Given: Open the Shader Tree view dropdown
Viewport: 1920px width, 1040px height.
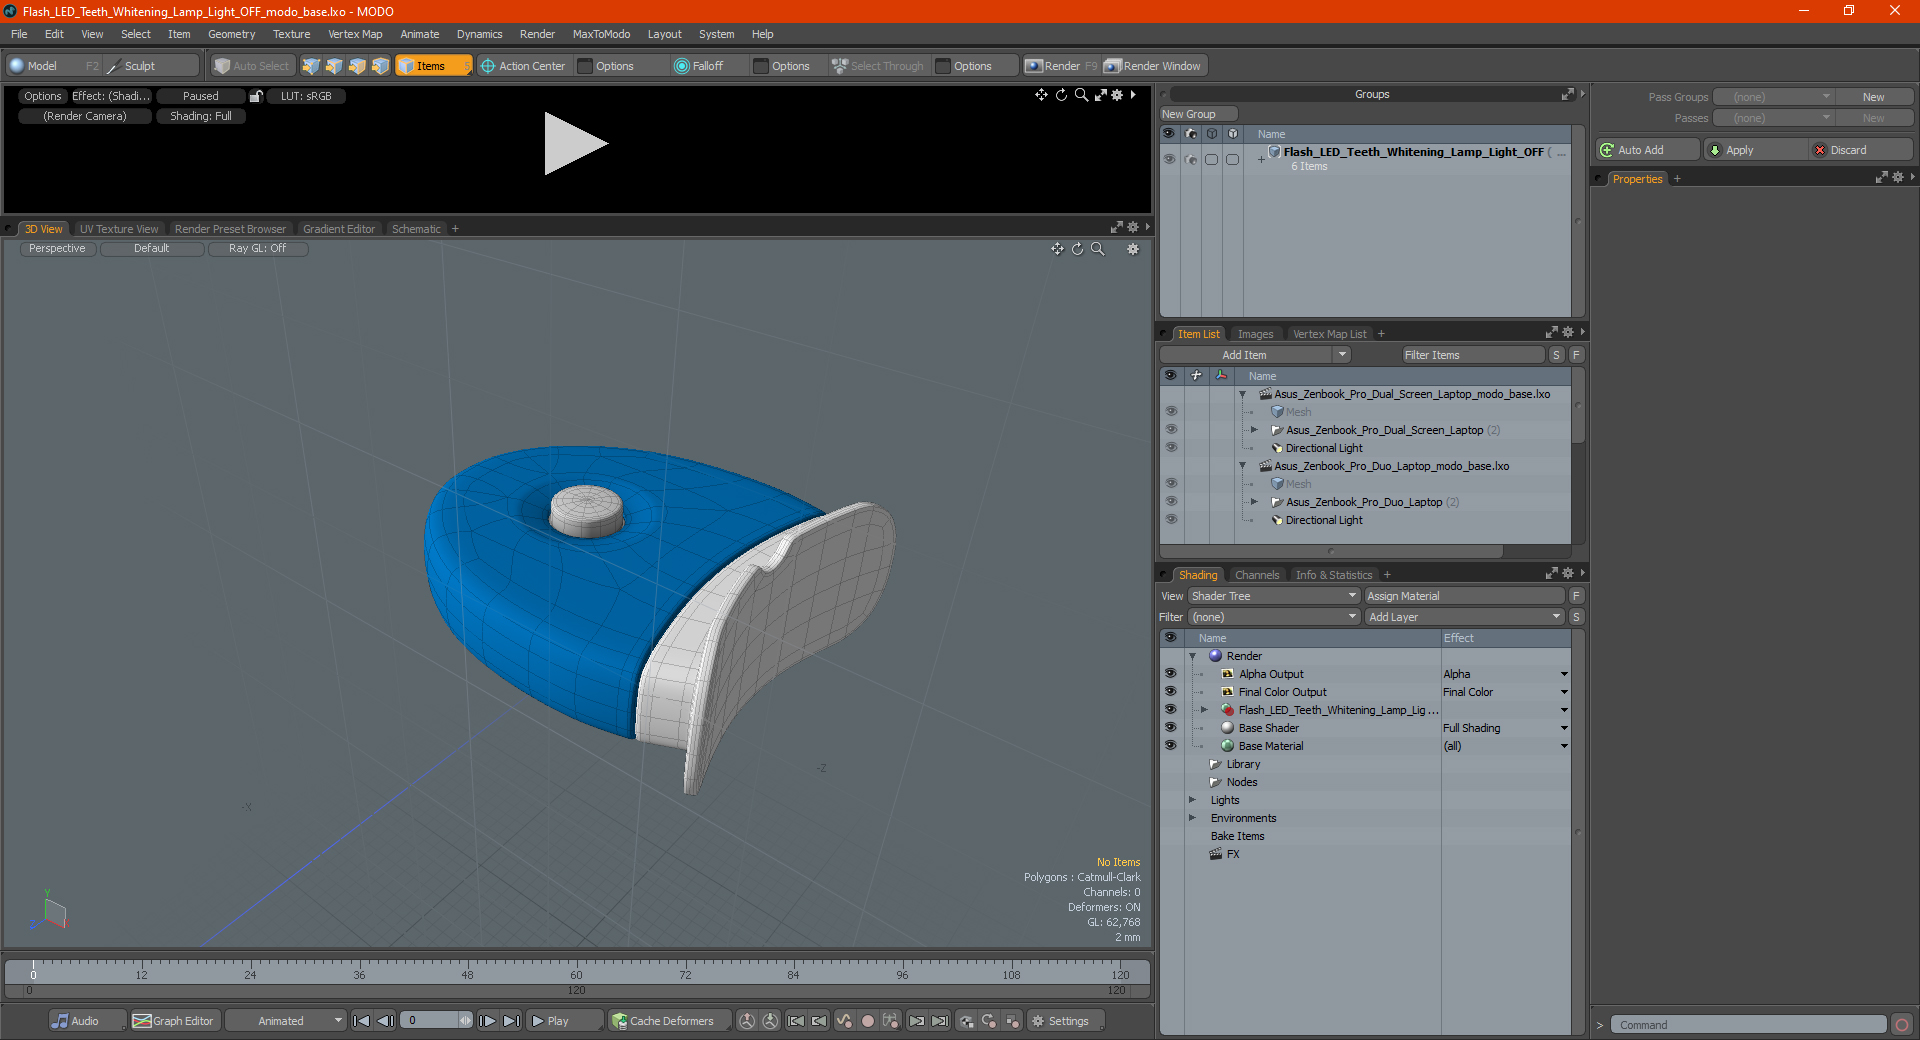Looking at the screenshot, I should 1273,596.
